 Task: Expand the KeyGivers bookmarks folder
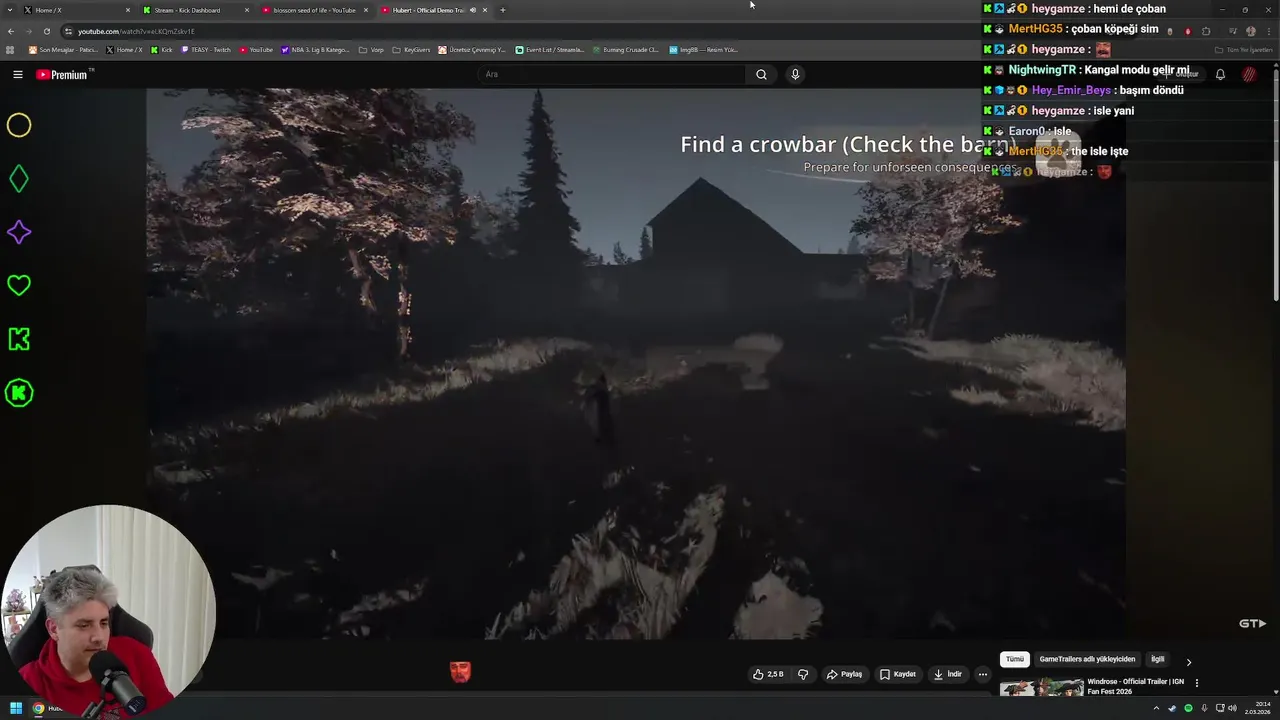coord(411,49)
